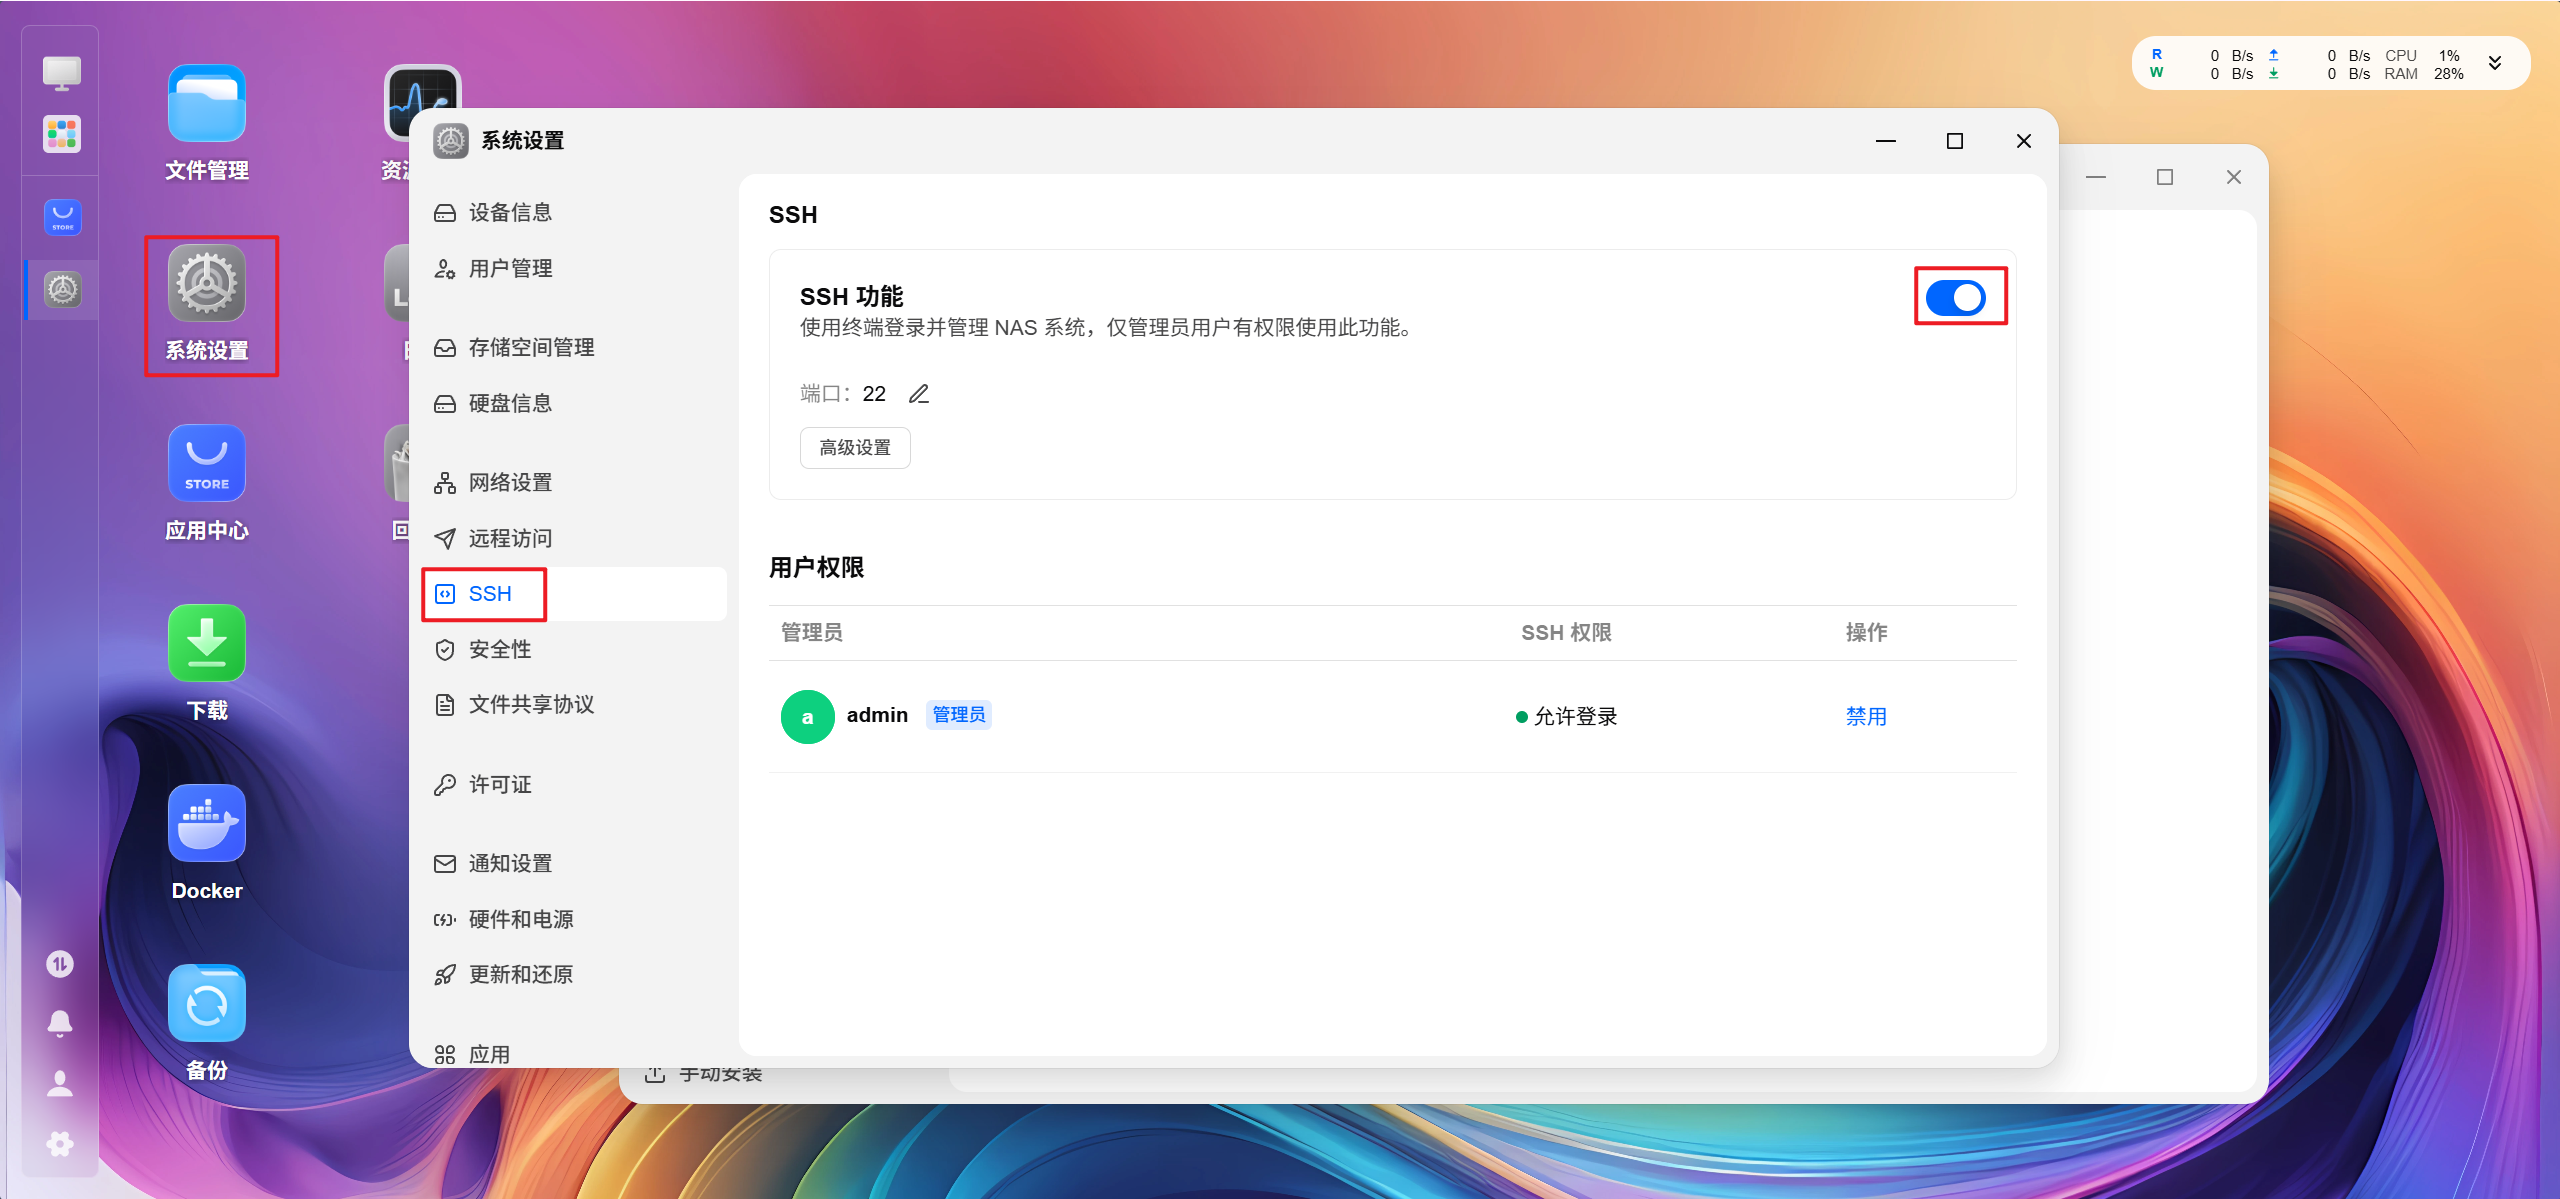Open 许可证 in the sidebar
This screenshot has width=2560, height=1199.
pos(574,784)
